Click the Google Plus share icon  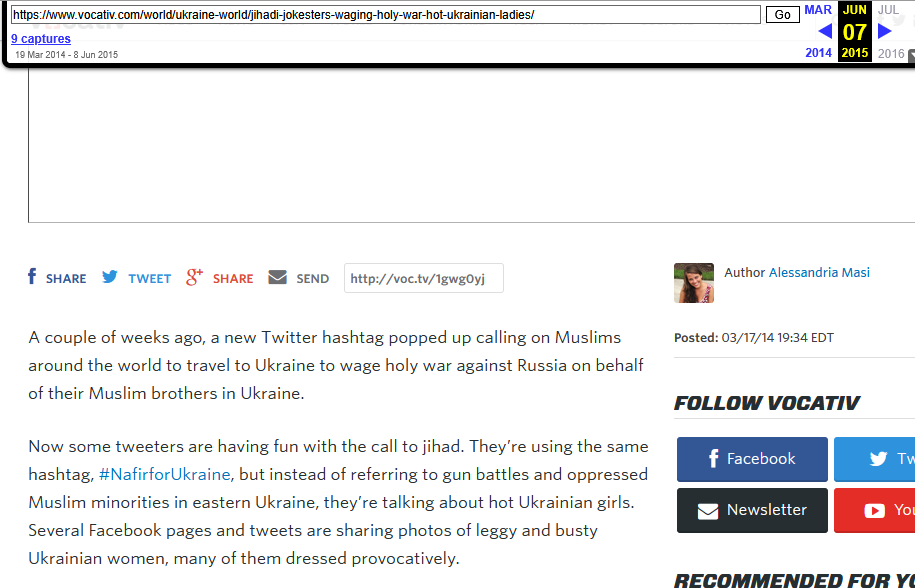tap(194, 277)
